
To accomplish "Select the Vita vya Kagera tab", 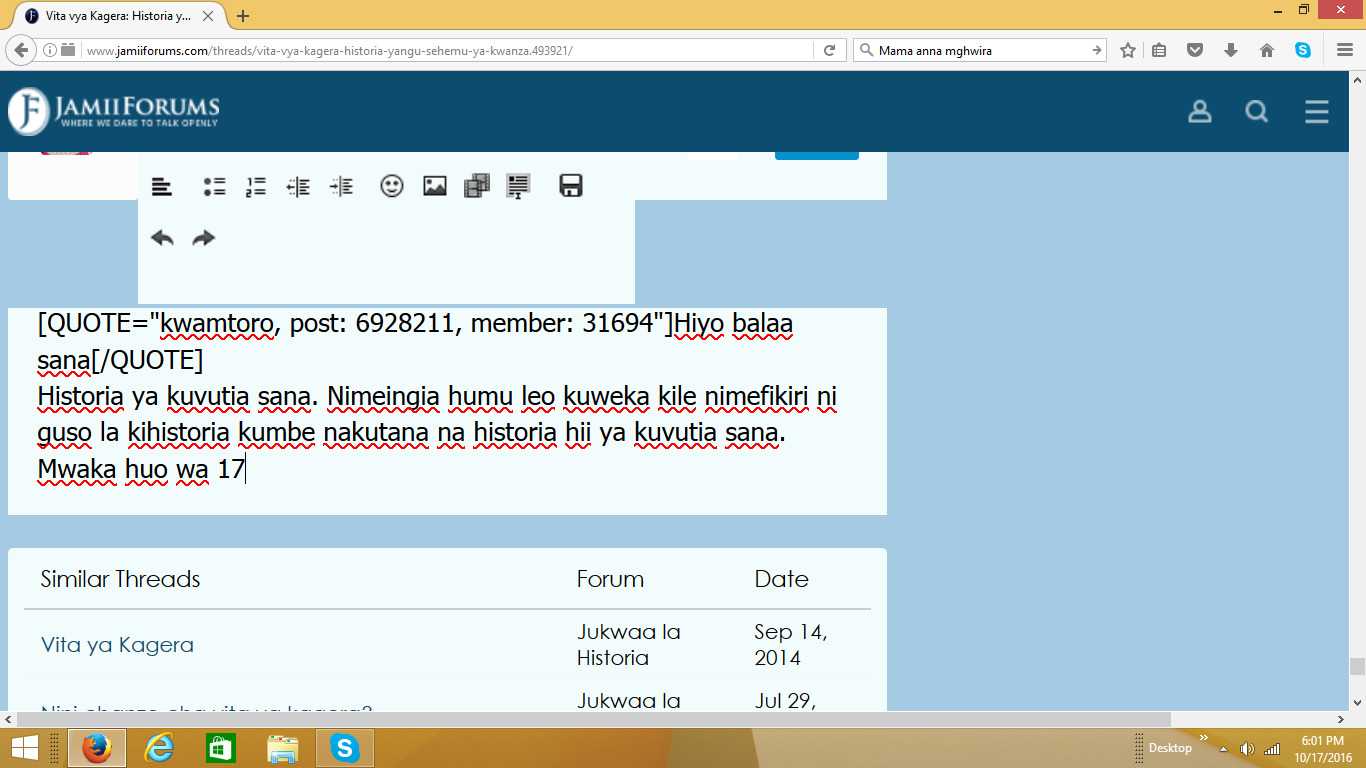I will tap(117, 16).
